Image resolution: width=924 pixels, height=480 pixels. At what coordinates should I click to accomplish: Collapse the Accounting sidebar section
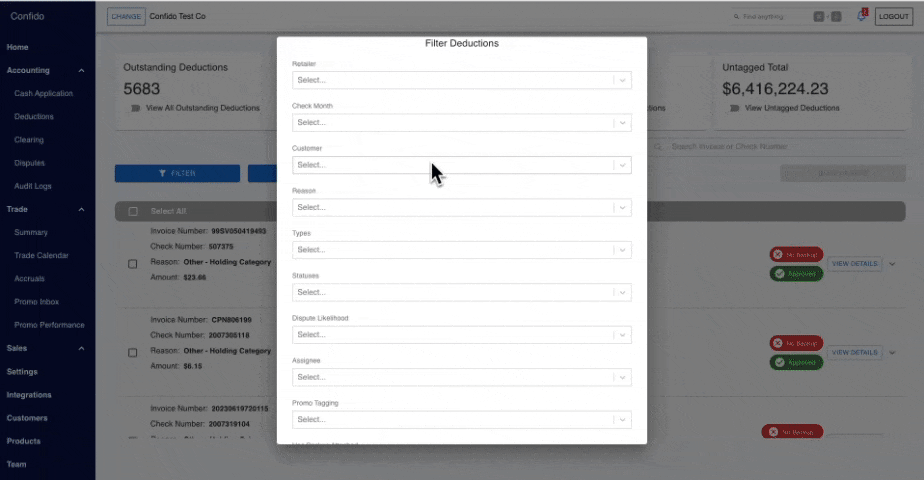[x=81, y=71]
